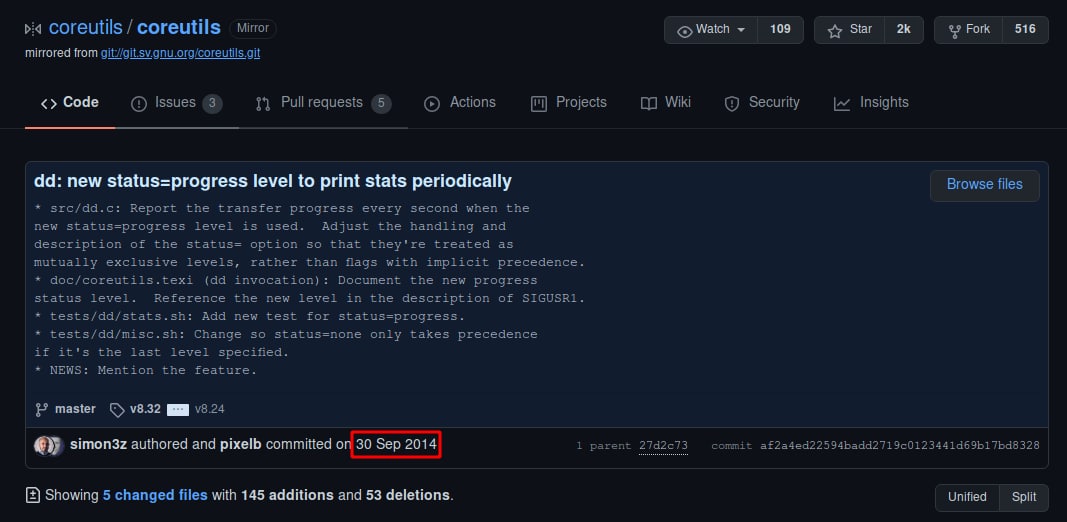Click the Issues count badge 3
Image resolution: width=1067 pixels, height=522 pixels.
pyautogui.click(x=212, y=103)
